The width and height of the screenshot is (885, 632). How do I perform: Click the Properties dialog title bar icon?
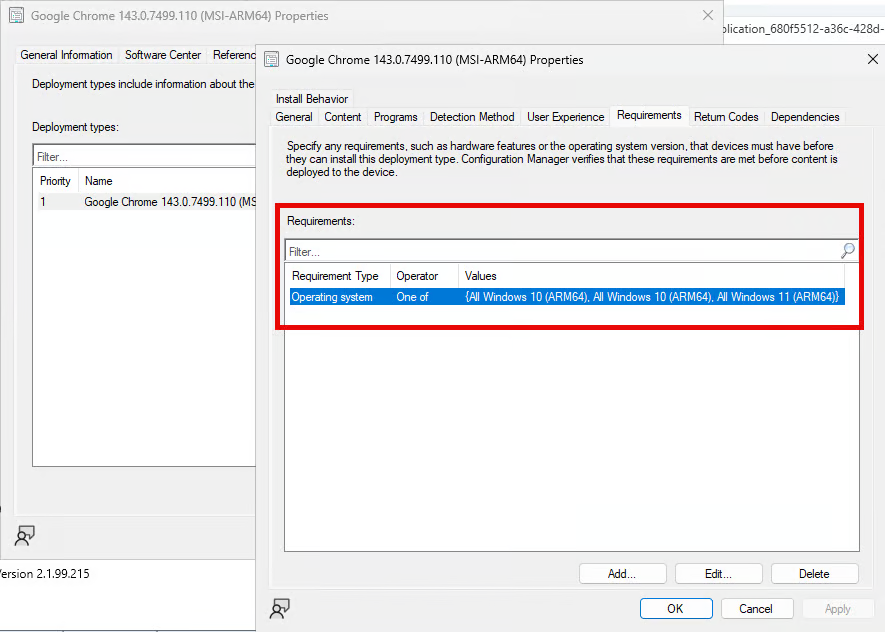(x=271, y=60)
